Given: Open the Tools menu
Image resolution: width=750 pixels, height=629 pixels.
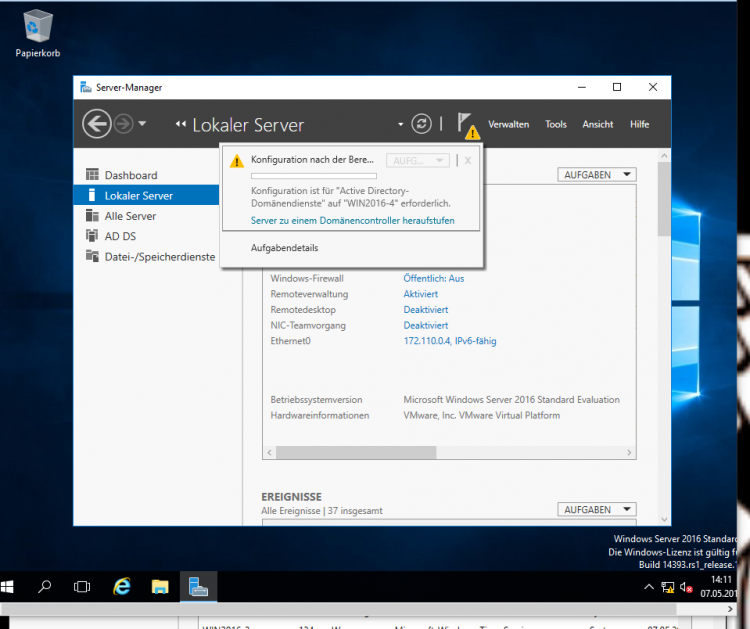Looking at the screenshot, I should click(556, 125).
